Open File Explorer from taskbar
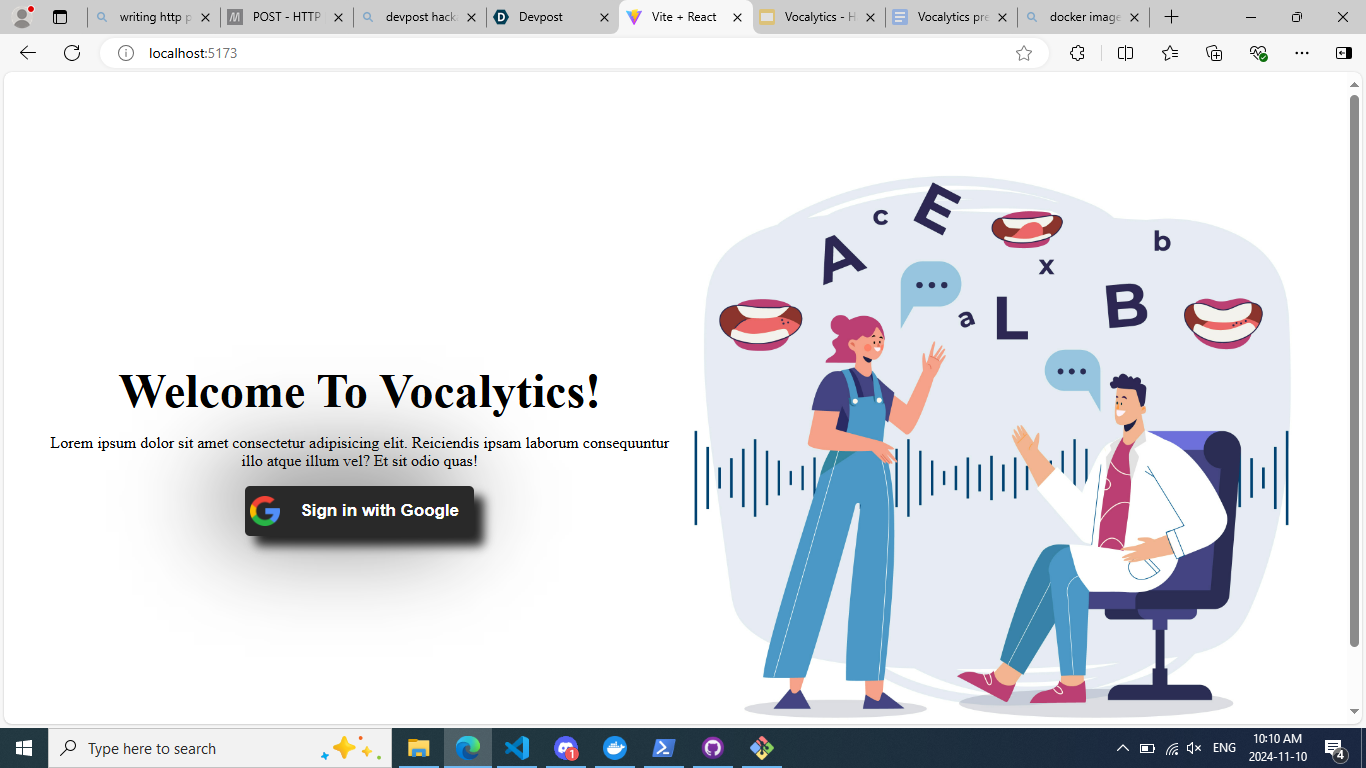Viewport: 1366px width, 768px height. (418, 748)
